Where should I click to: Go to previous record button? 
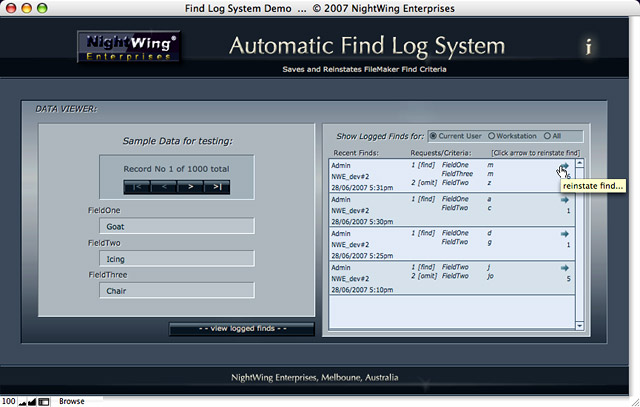coord(164,187)
